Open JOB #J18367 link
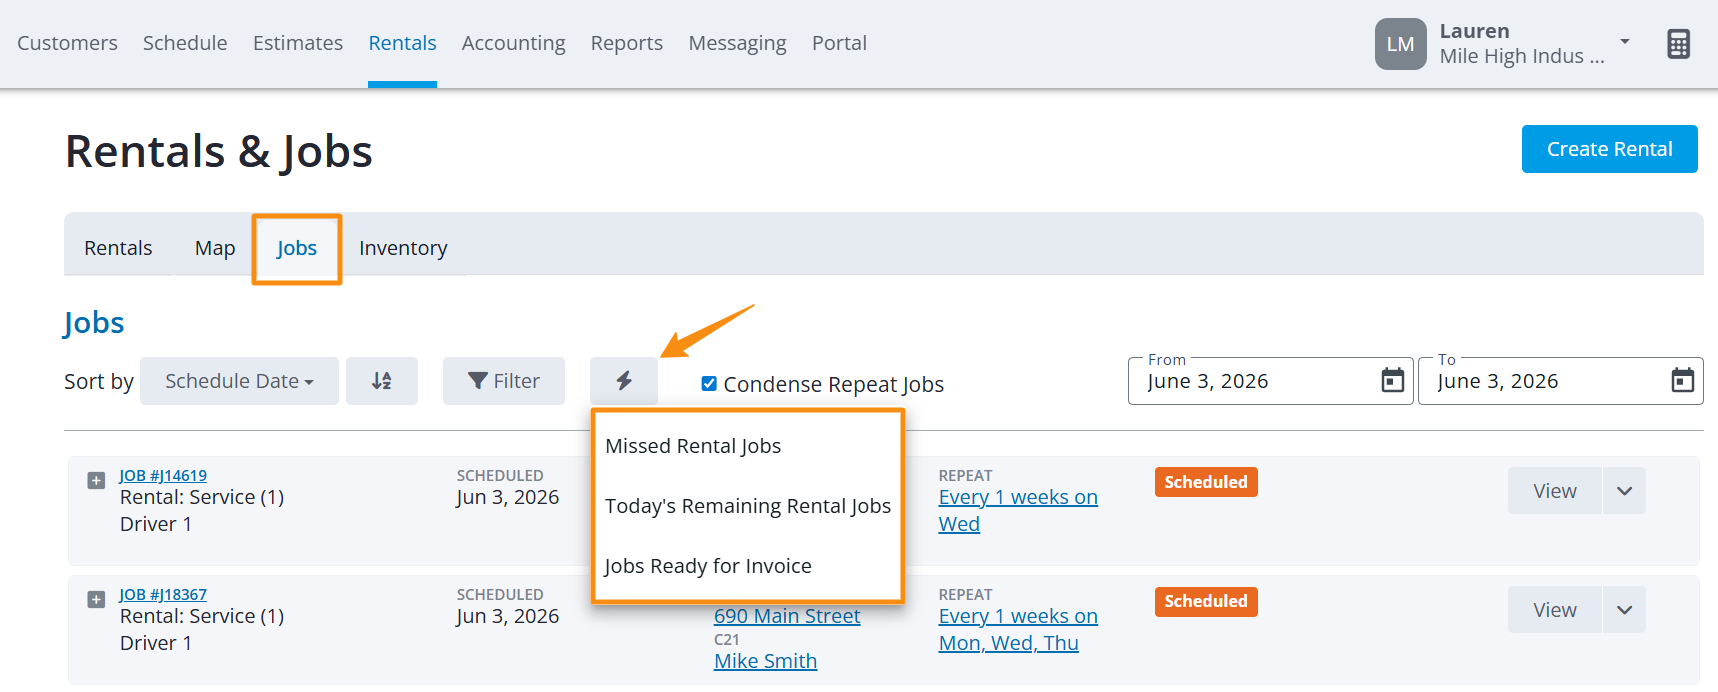 point(163,595)
